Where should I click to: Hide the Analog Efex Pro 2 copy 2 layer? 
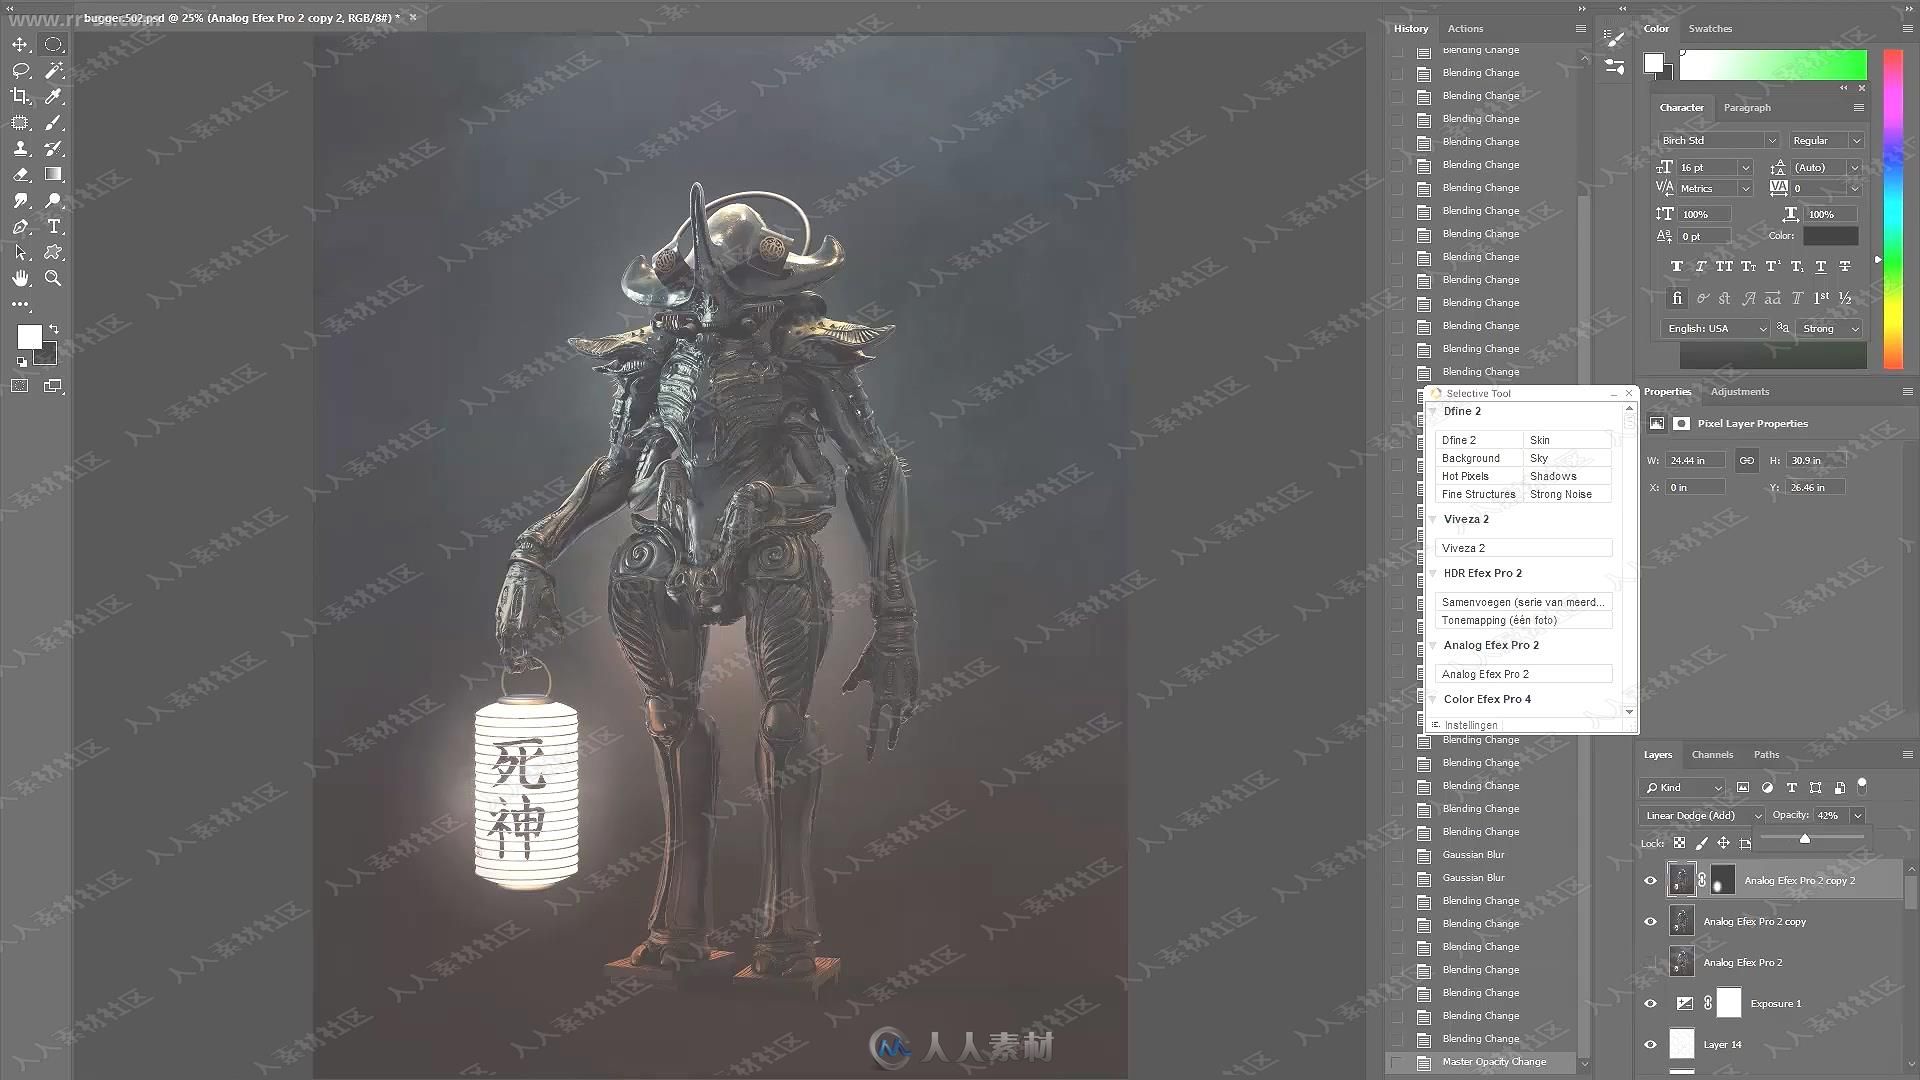pyautogui.click(x=1651, y=881)
